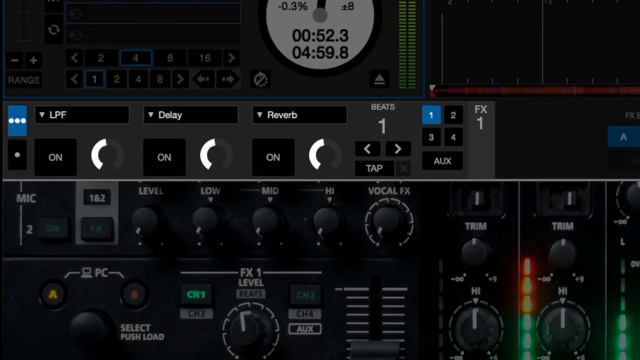Click the eject track icon

pyautogui.click(x=379, y=79)
